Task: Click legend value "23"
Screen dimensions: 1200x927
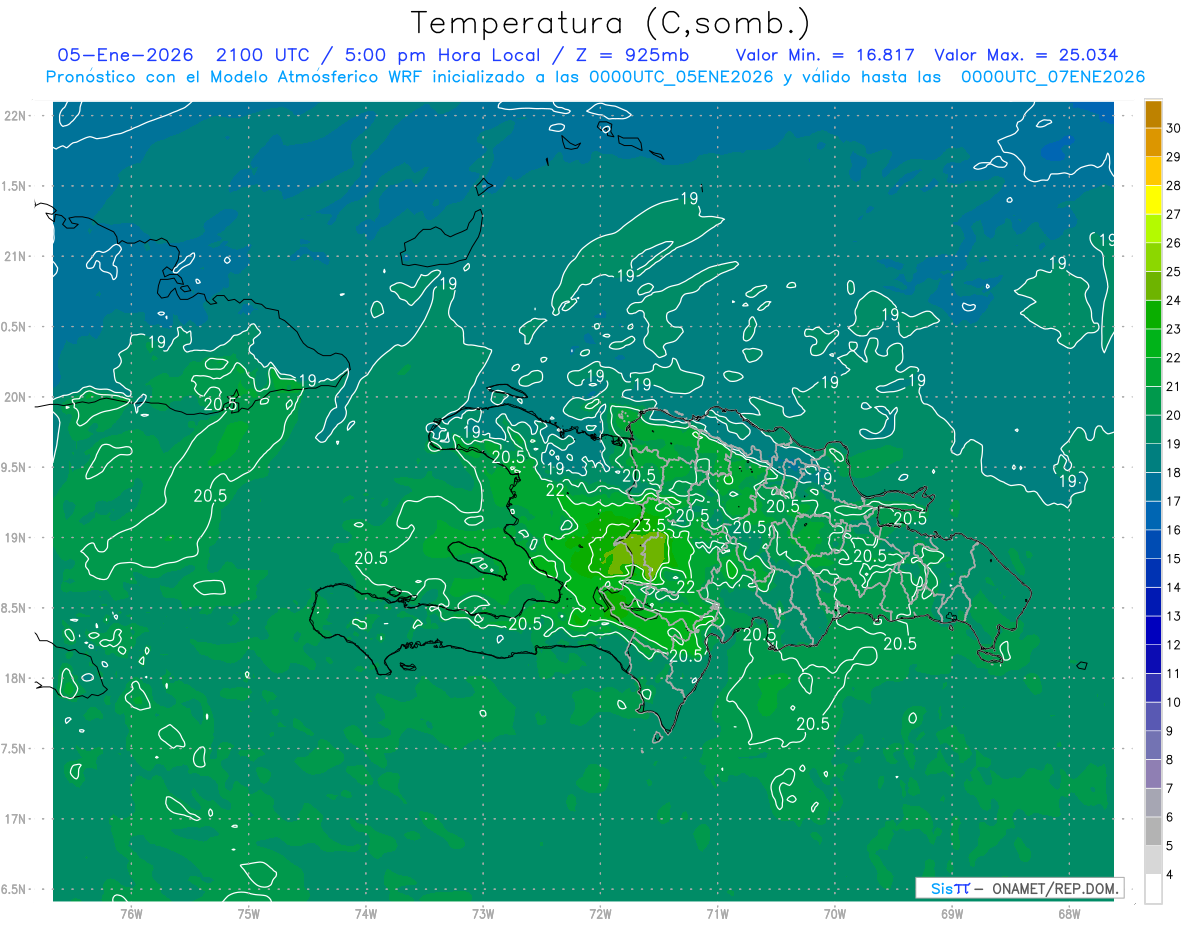Action: pos(1174,329)
